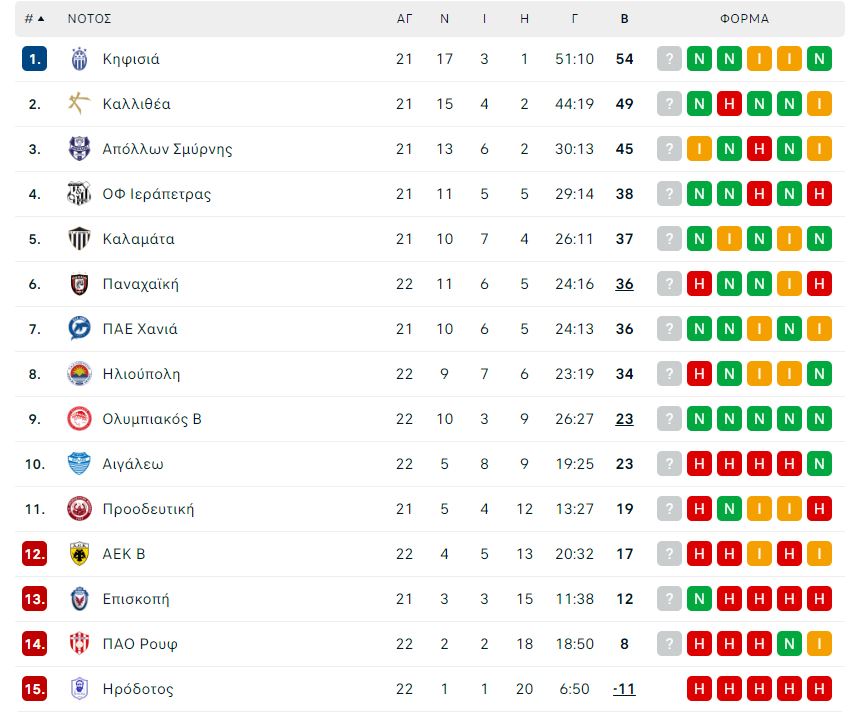Open the Παναχαϊκή team name link
This screenshot has height=726, width=853.
pyautogui.click(x=140, y=284)
